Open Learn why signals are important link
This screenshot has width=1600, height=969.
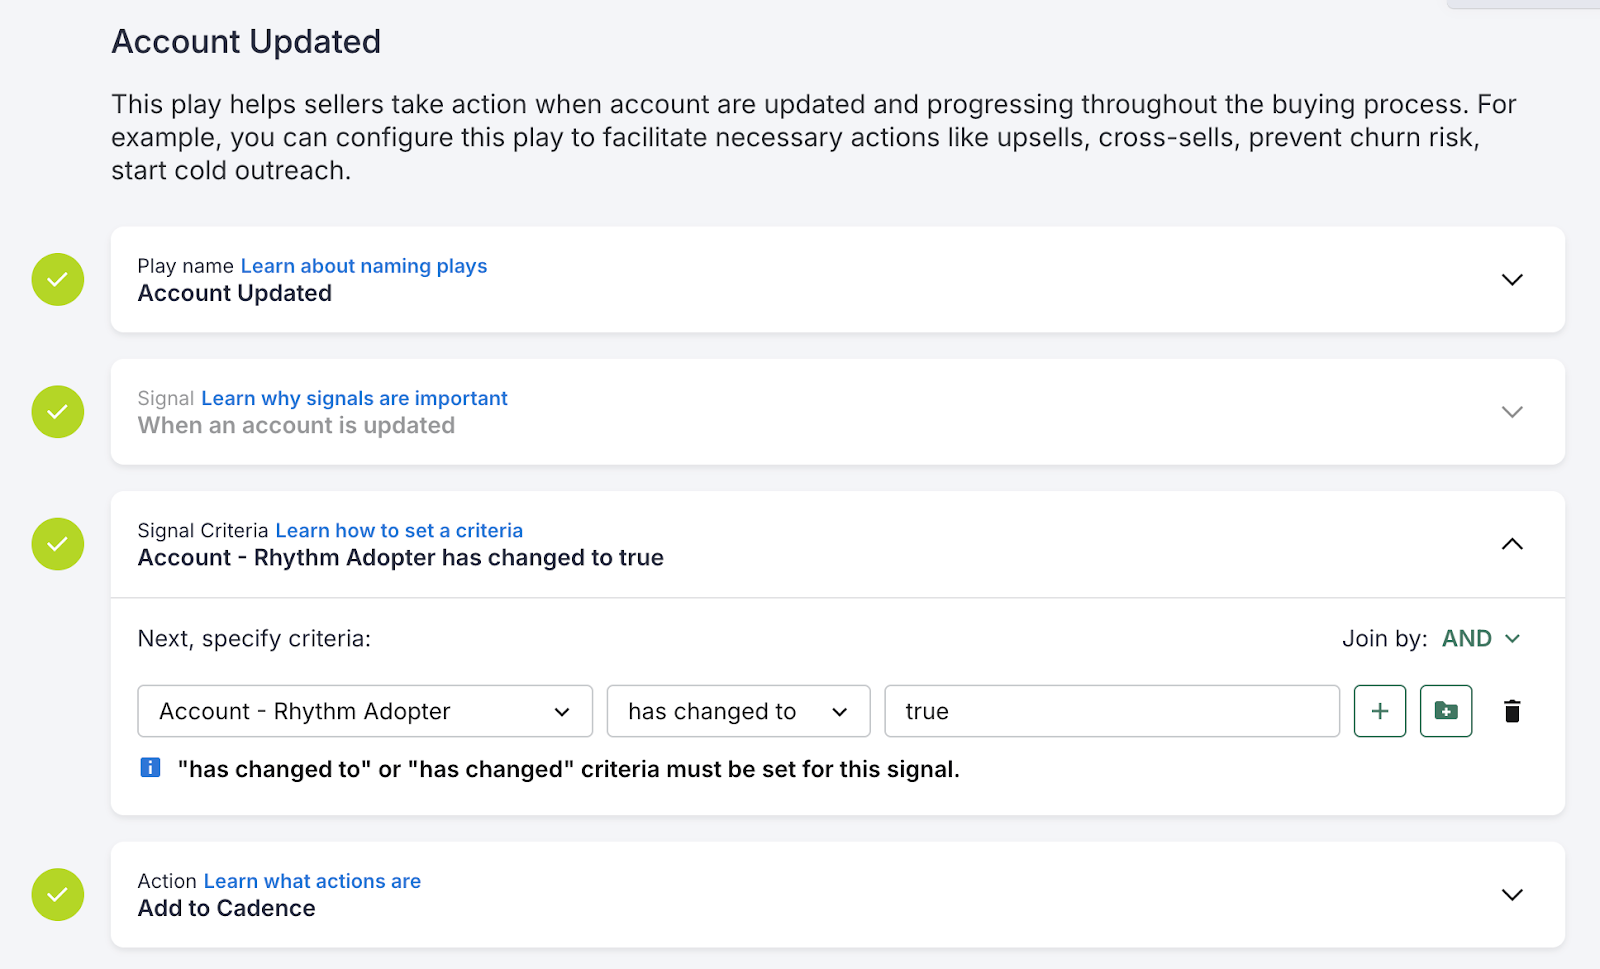[354, 398]
